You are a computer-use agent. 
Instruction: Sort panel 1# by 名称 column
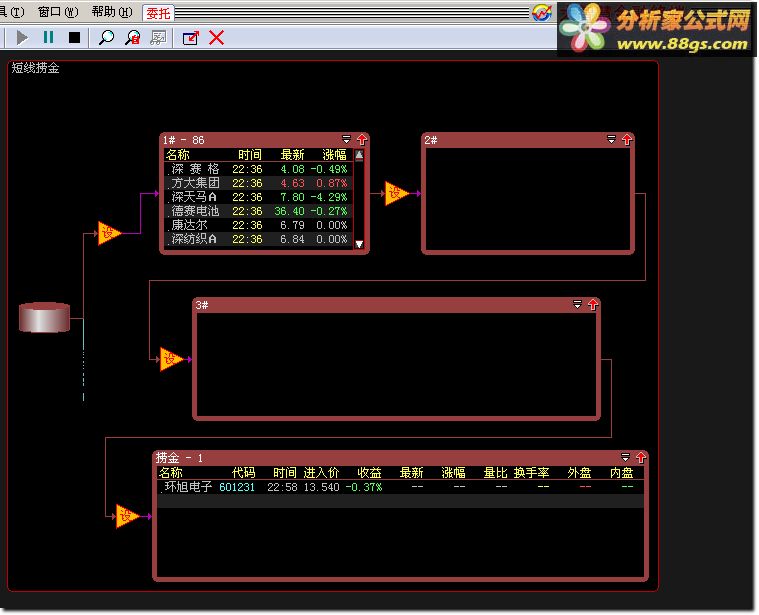(x=178, y=155)
